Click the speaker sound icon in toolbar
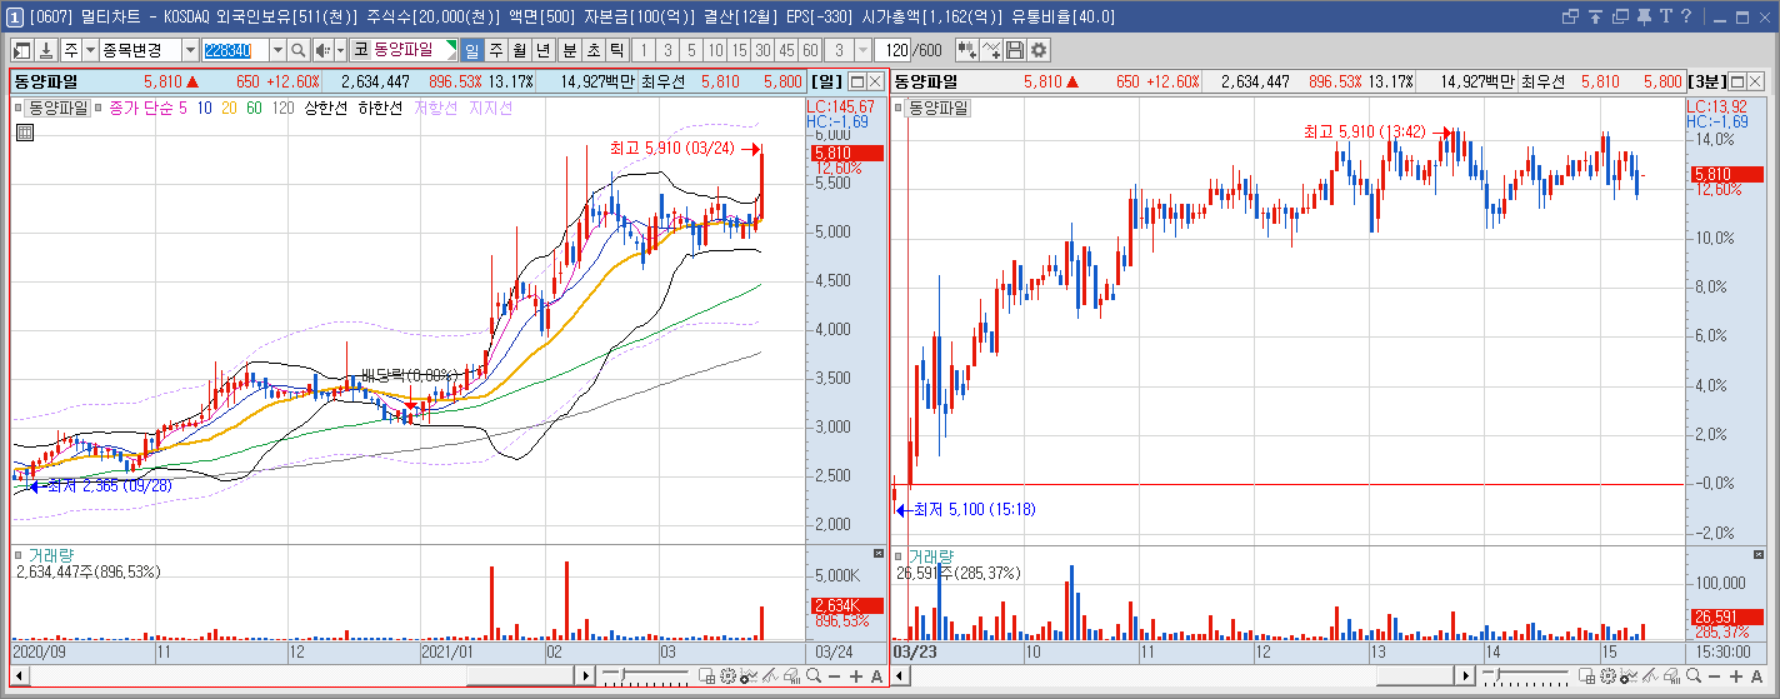 coord(323,50)
